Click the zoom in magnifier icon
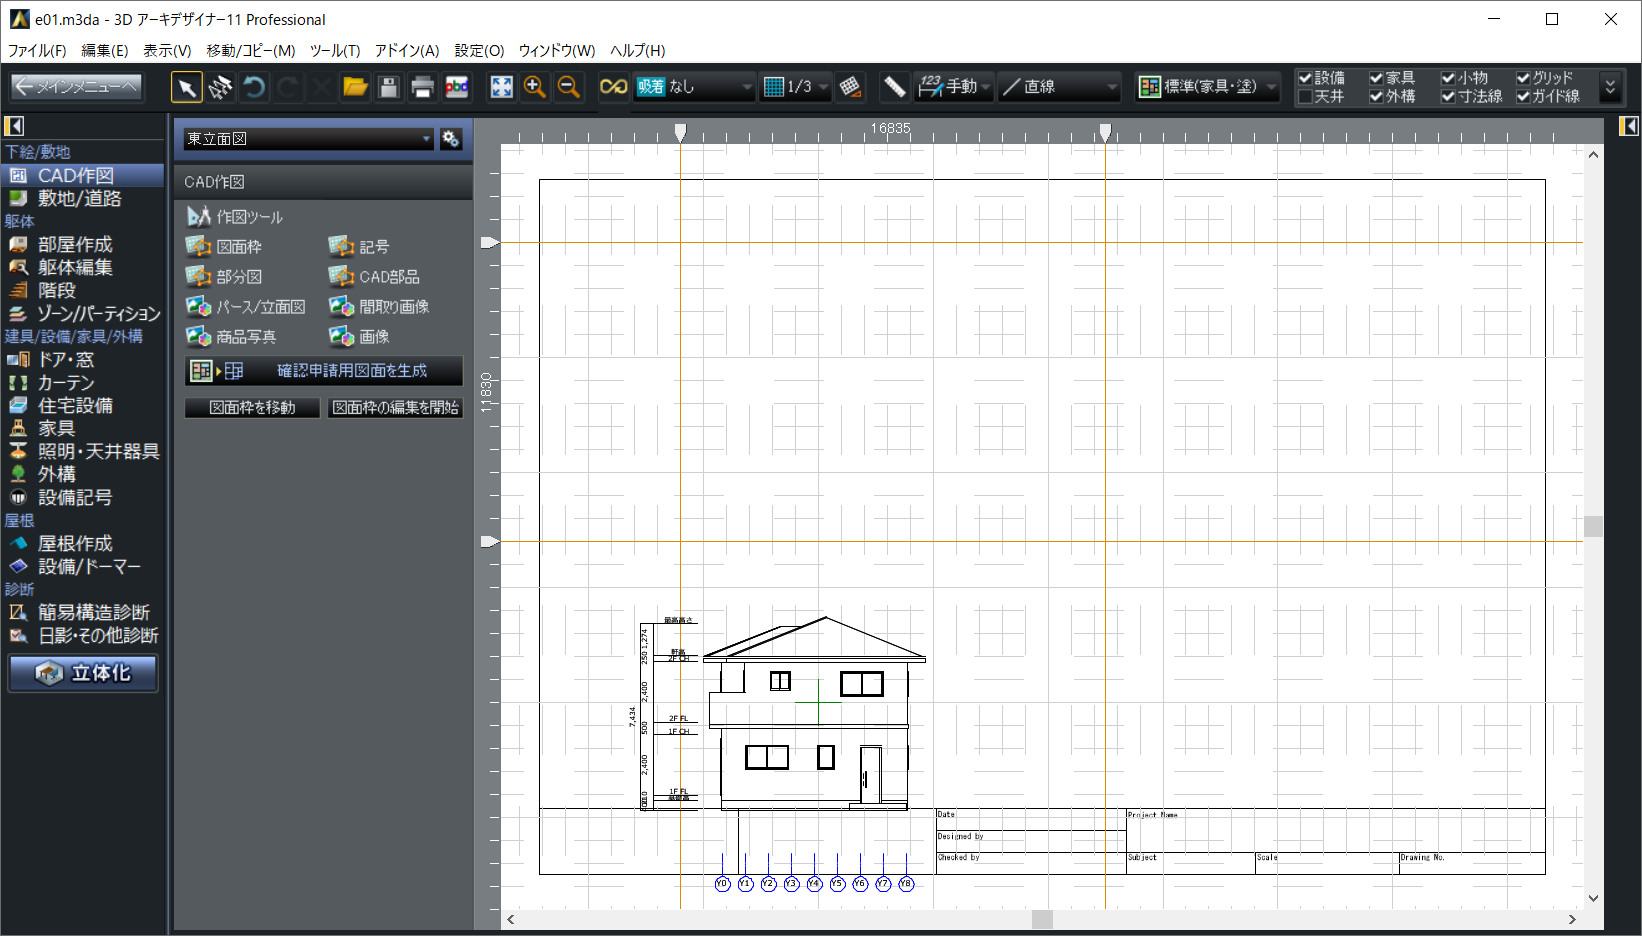The image size is (1642, 936). 535,88
